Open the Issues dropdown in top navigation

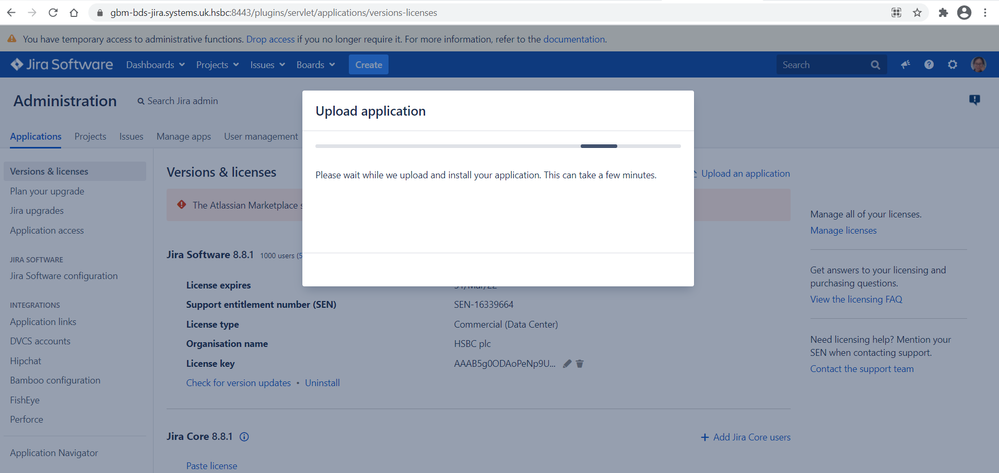click(x=268, y=64)
